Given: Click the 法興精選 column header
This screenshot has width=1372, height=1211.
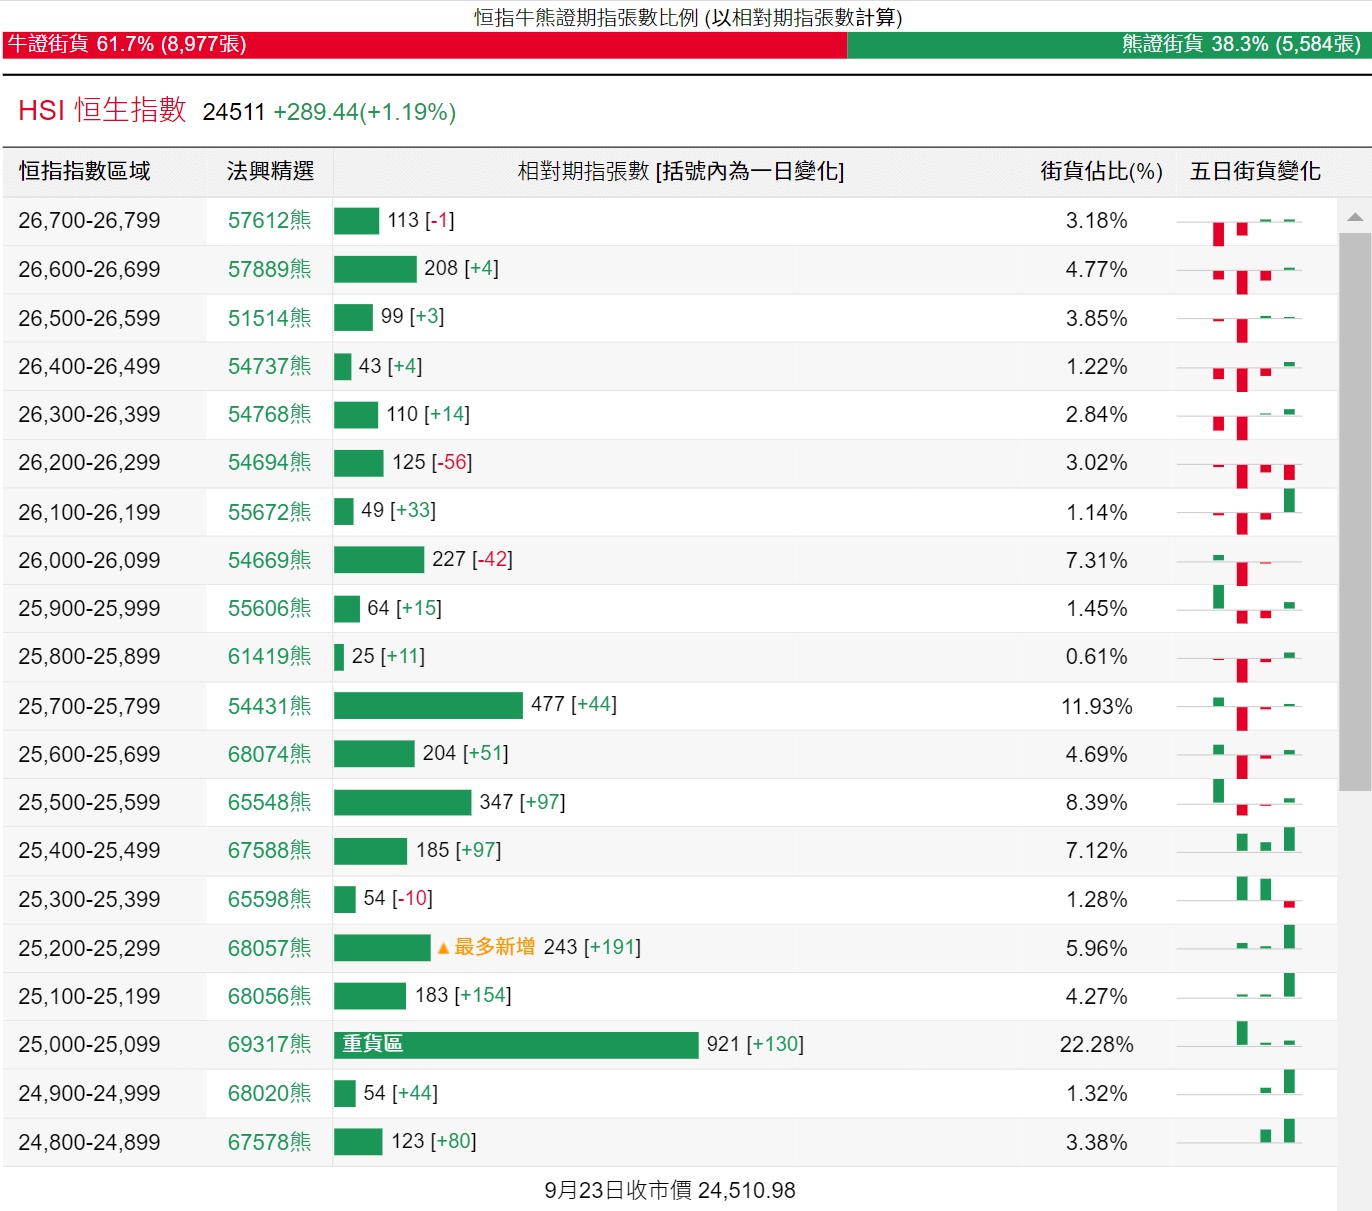Looking at the screenshot, I should (x=270, y=172).
